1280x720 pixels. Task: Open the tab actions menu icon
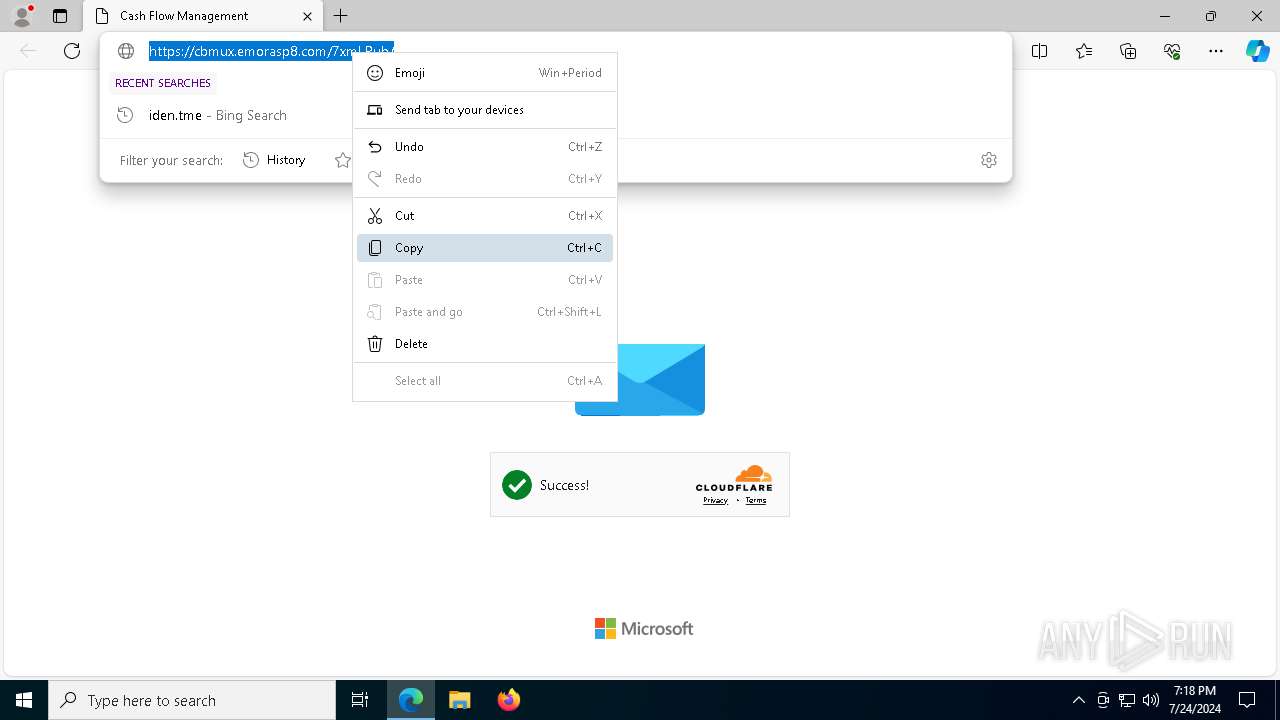point(60,16)
